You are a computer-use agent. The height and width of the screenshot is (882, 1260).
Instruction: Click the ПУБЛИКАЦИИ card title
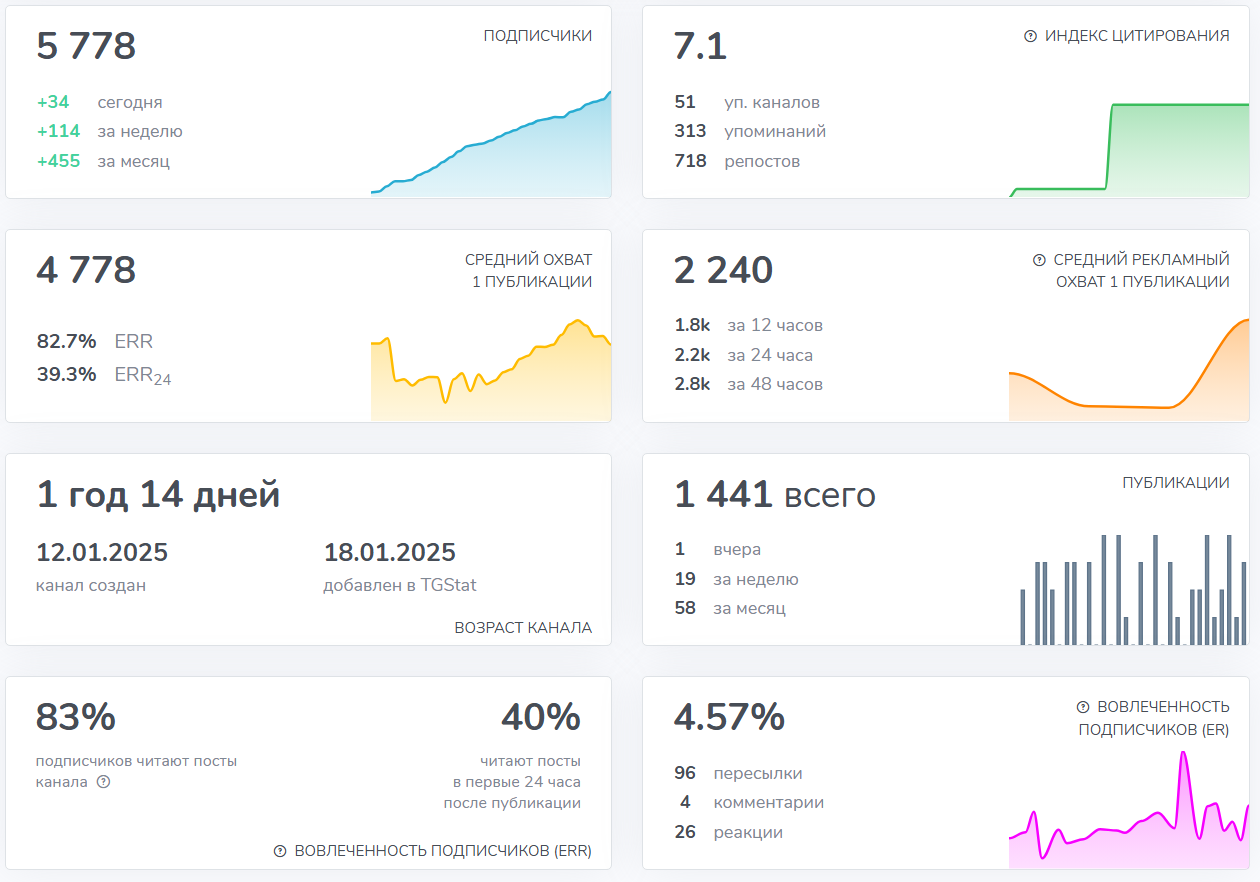pyautogui.click(x=1175, y=483)
